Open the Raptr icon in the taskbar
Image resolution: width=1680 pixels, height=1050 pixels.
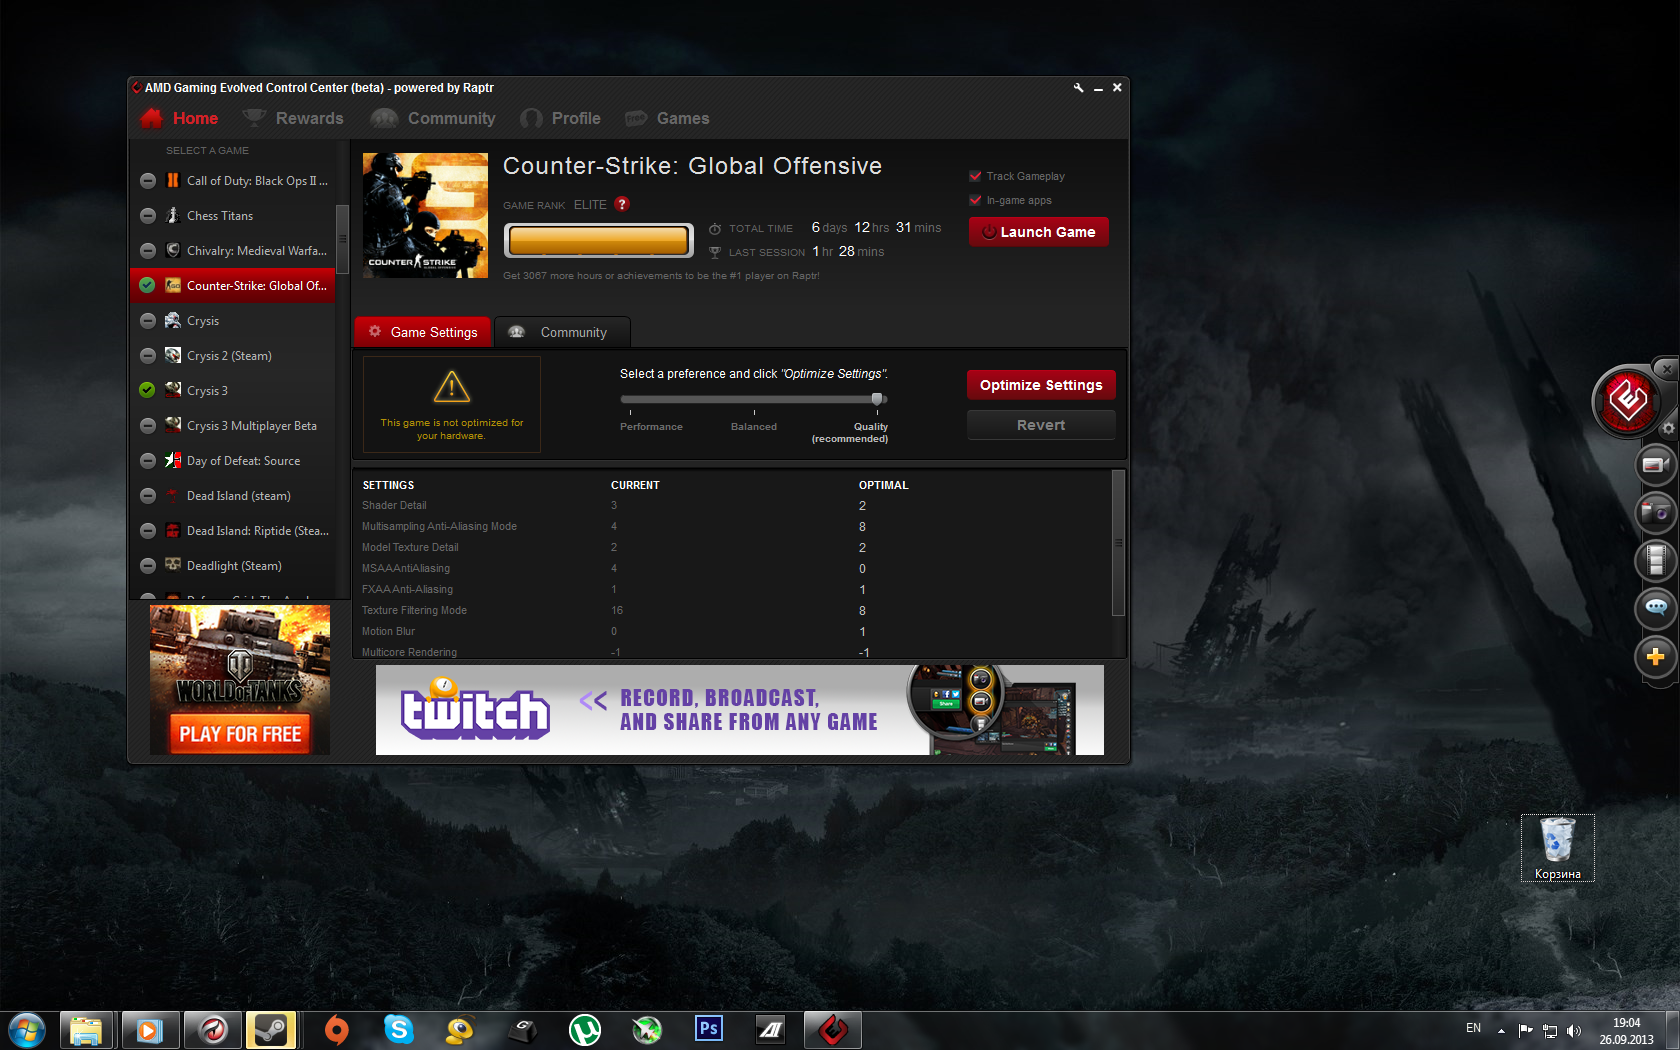[833, 1029]
